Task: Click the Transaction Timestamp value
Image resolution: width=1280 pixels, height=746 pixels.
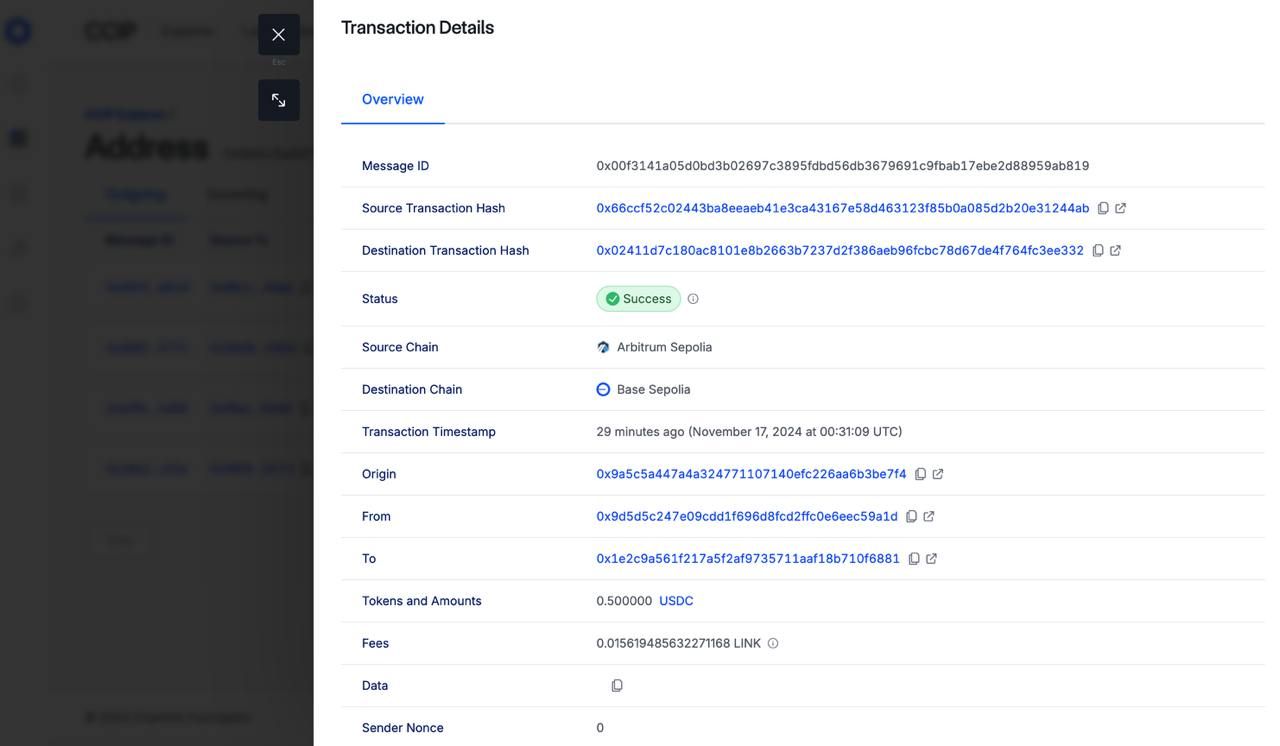Action: click(x=749, y=432)
